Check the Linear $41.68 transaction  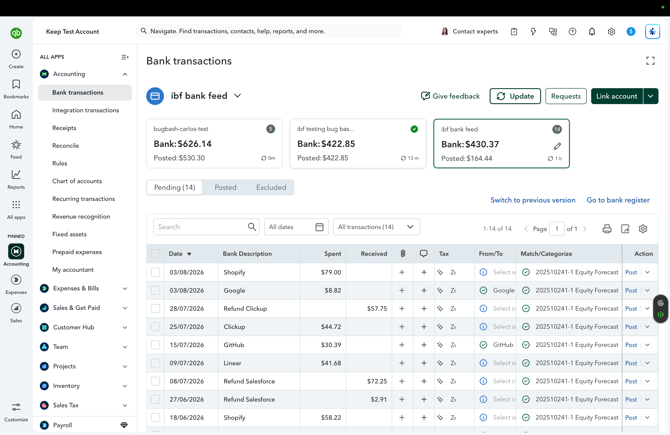click(x=156, y=363)
